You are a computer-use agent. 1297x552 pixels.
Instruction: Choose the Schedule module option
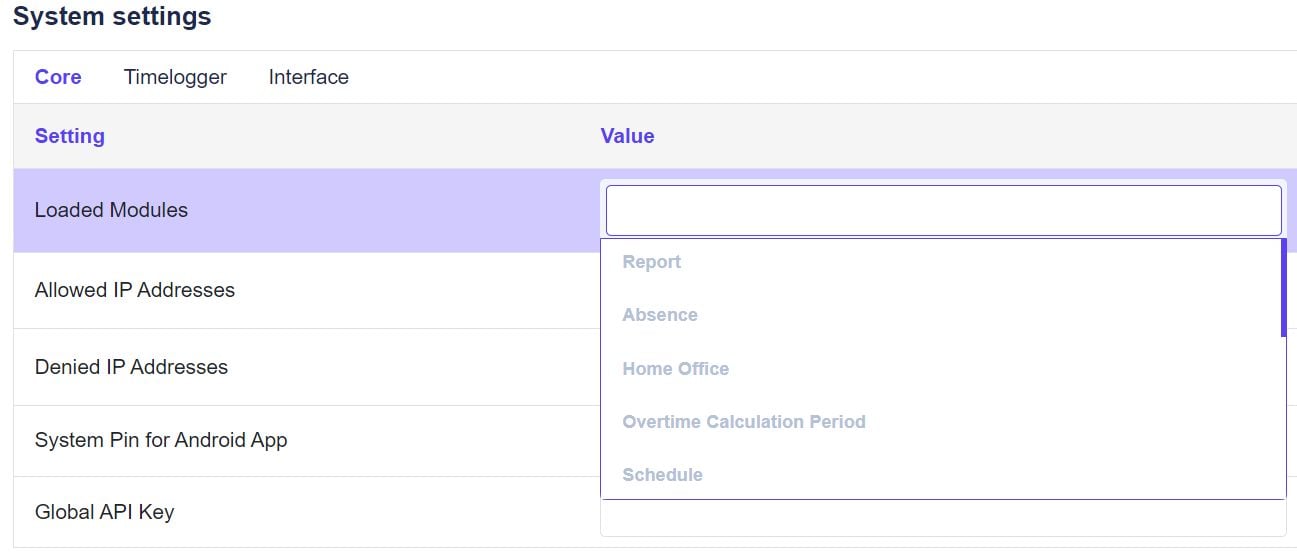[662, 475]
